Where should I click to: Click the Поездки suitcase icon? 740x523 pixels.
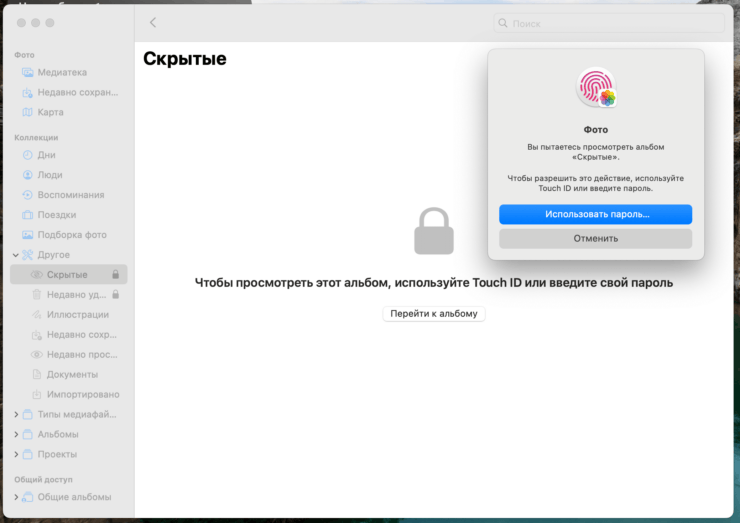[x=28, y=215]
